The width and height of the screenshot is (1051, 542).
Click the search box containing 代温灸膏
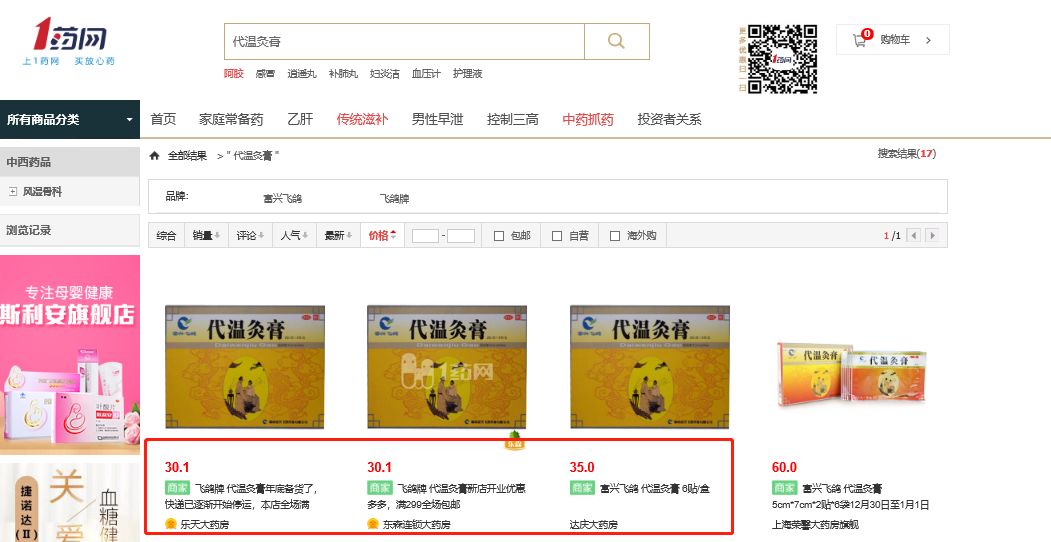coord(404,42)
